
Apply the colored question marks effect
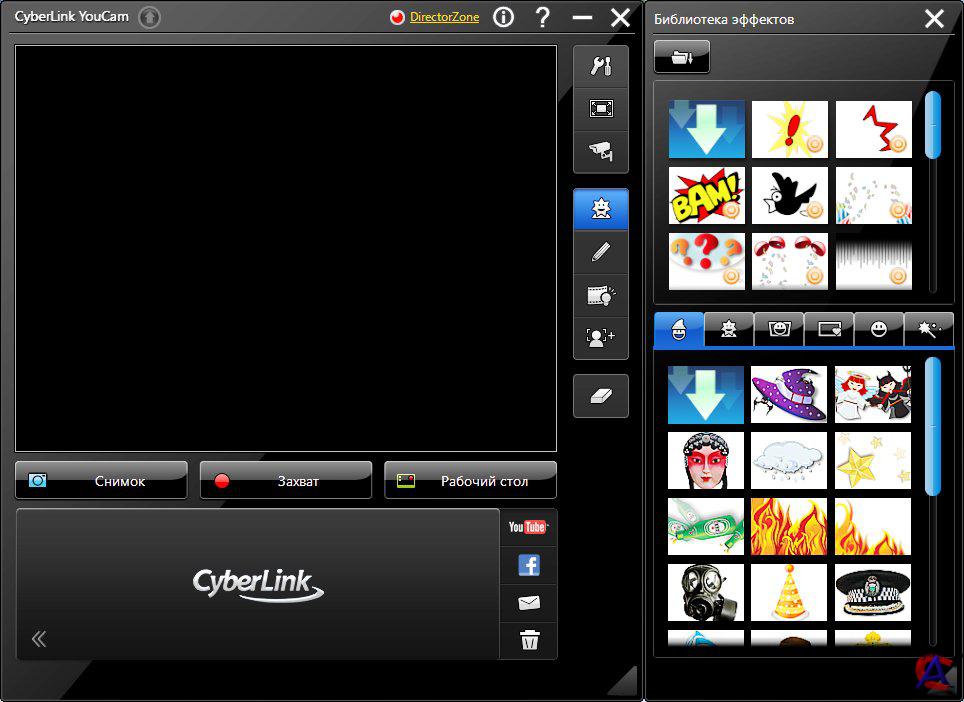pos(706,261)
